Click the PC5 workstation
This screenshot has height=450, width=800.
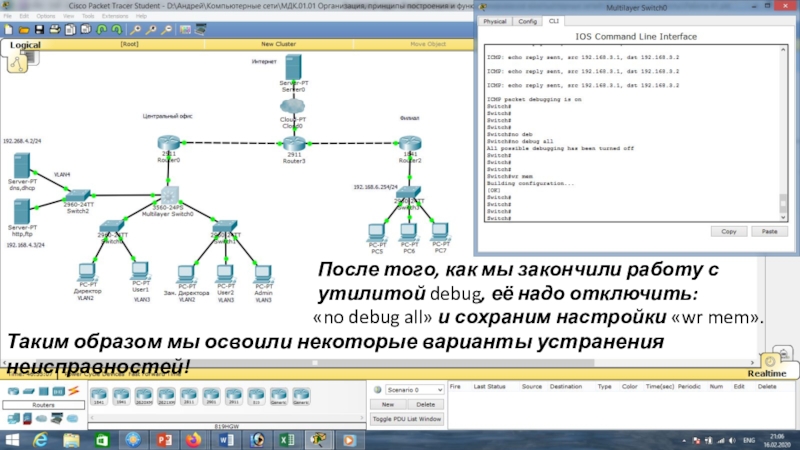coord(377,233)
